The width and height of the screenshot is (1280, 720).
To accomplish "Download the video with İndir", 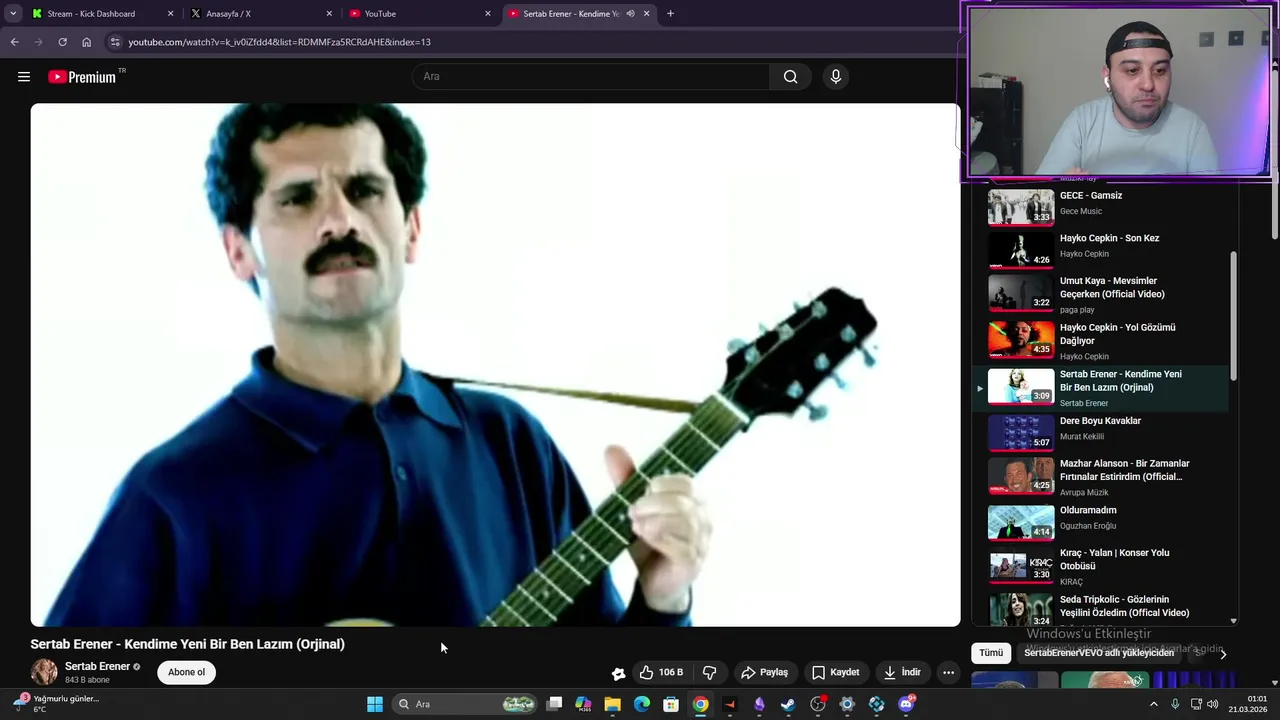I will [901, 672].
